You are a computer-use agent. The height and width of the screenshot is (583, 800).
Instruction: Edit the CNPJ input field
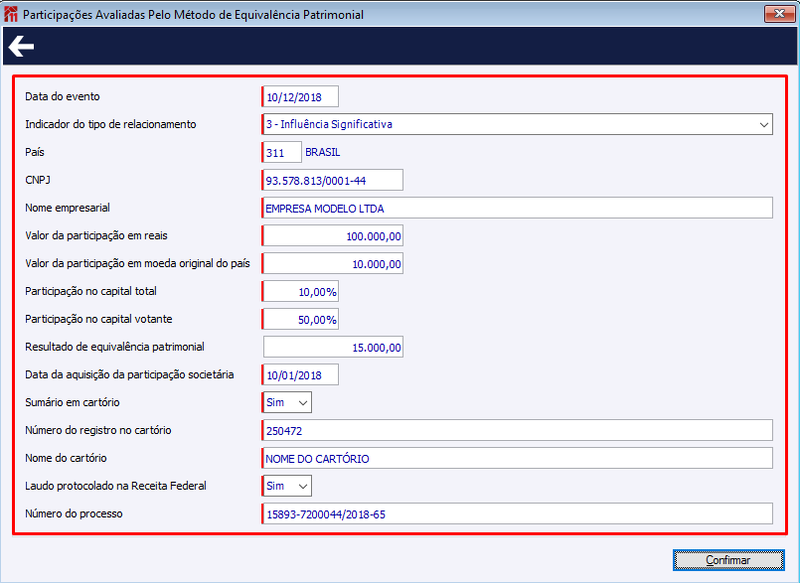click(333, 180)
